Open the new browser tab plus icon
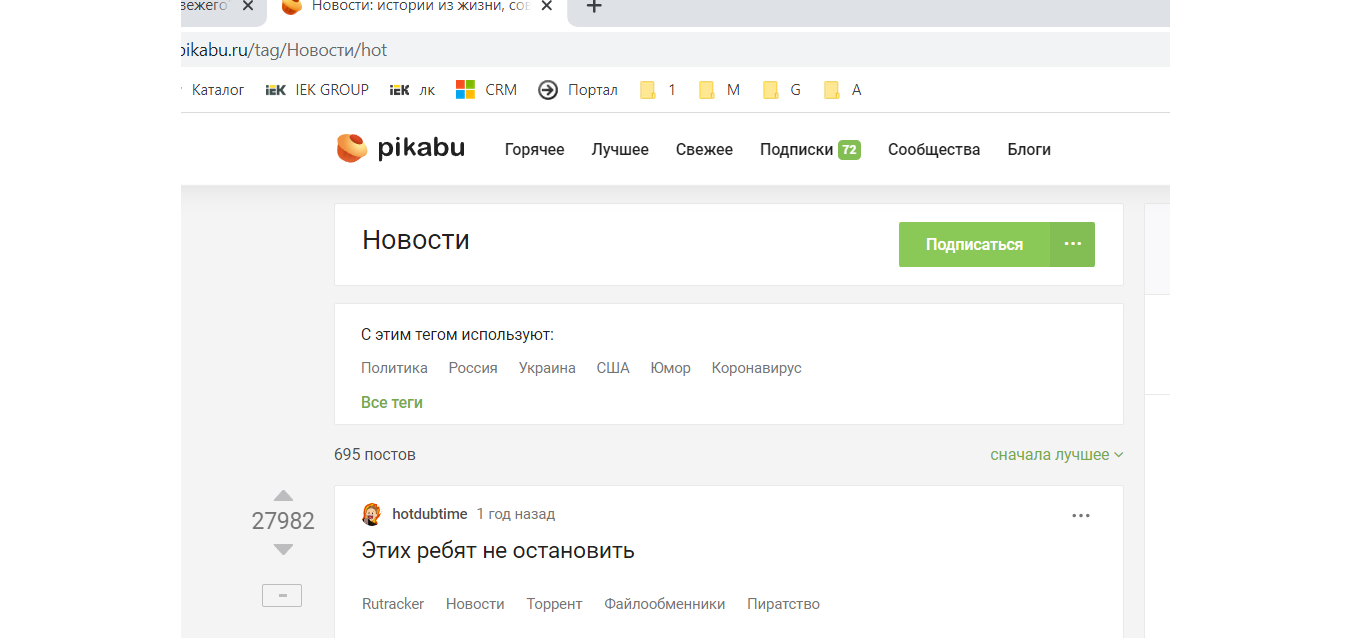Screen dimensions: 1350x638 (x=594, y=7)
